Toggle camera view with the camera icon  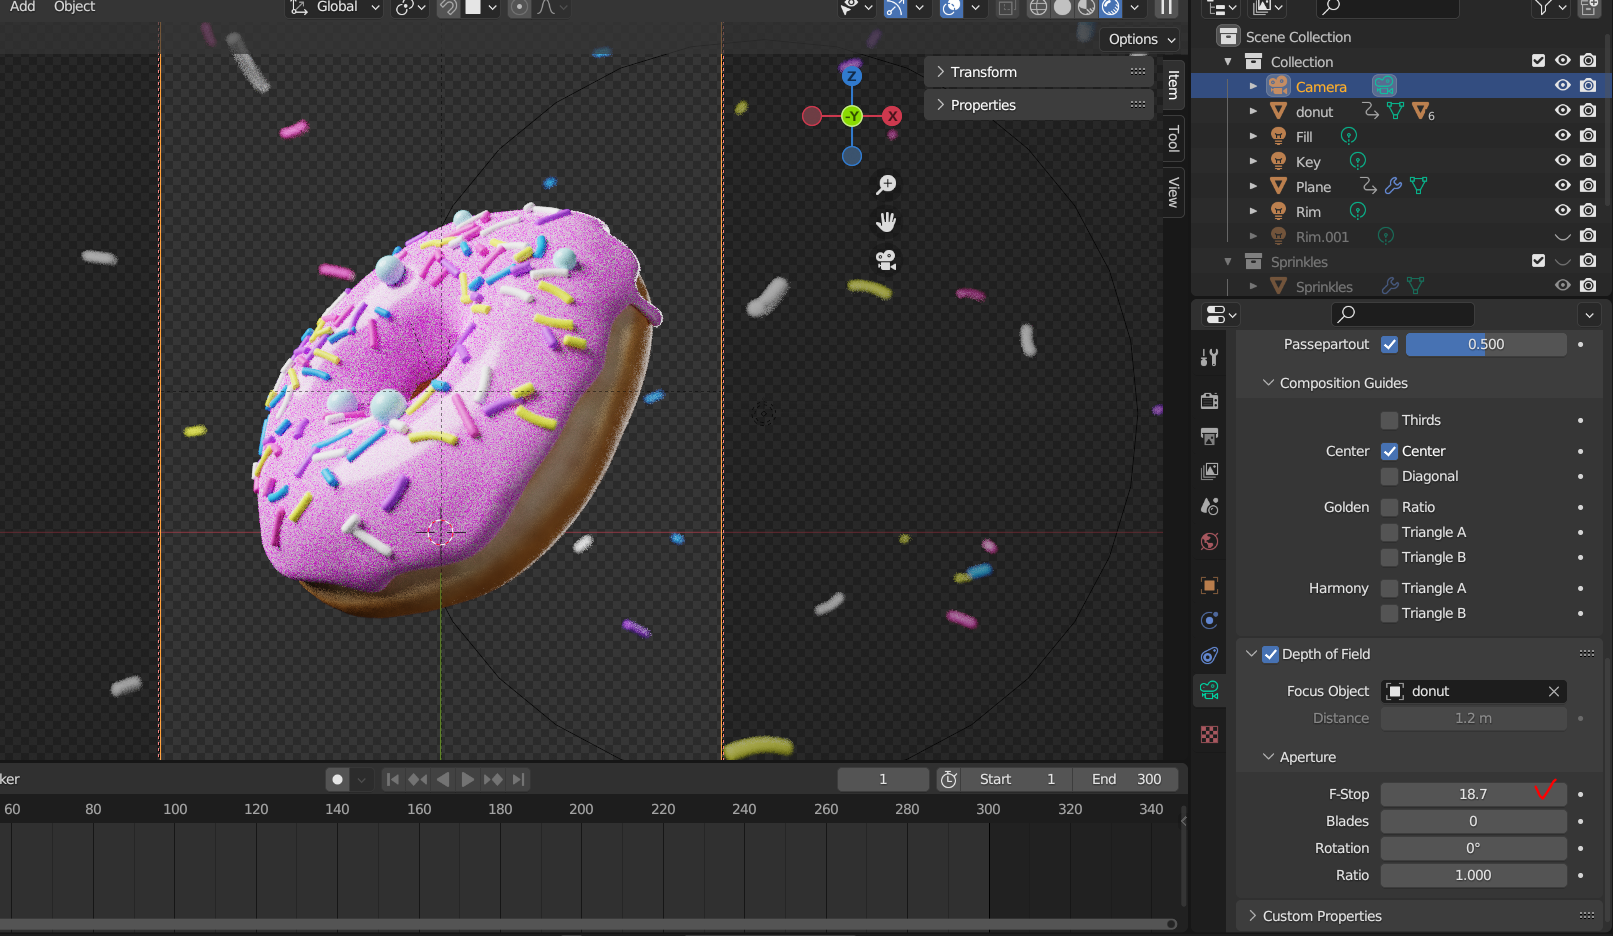tap(886, 260)
